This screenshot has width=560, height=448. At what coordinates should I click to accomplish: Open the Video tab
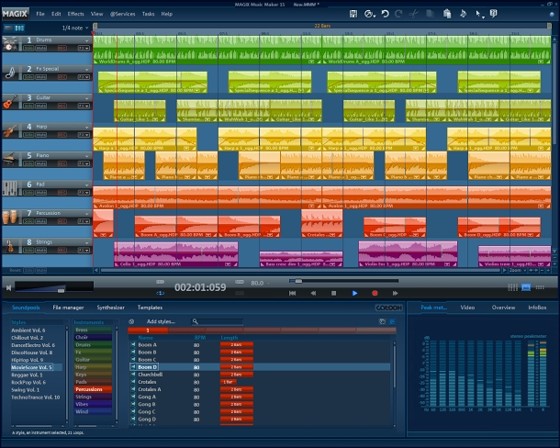[x=468, y=308]
